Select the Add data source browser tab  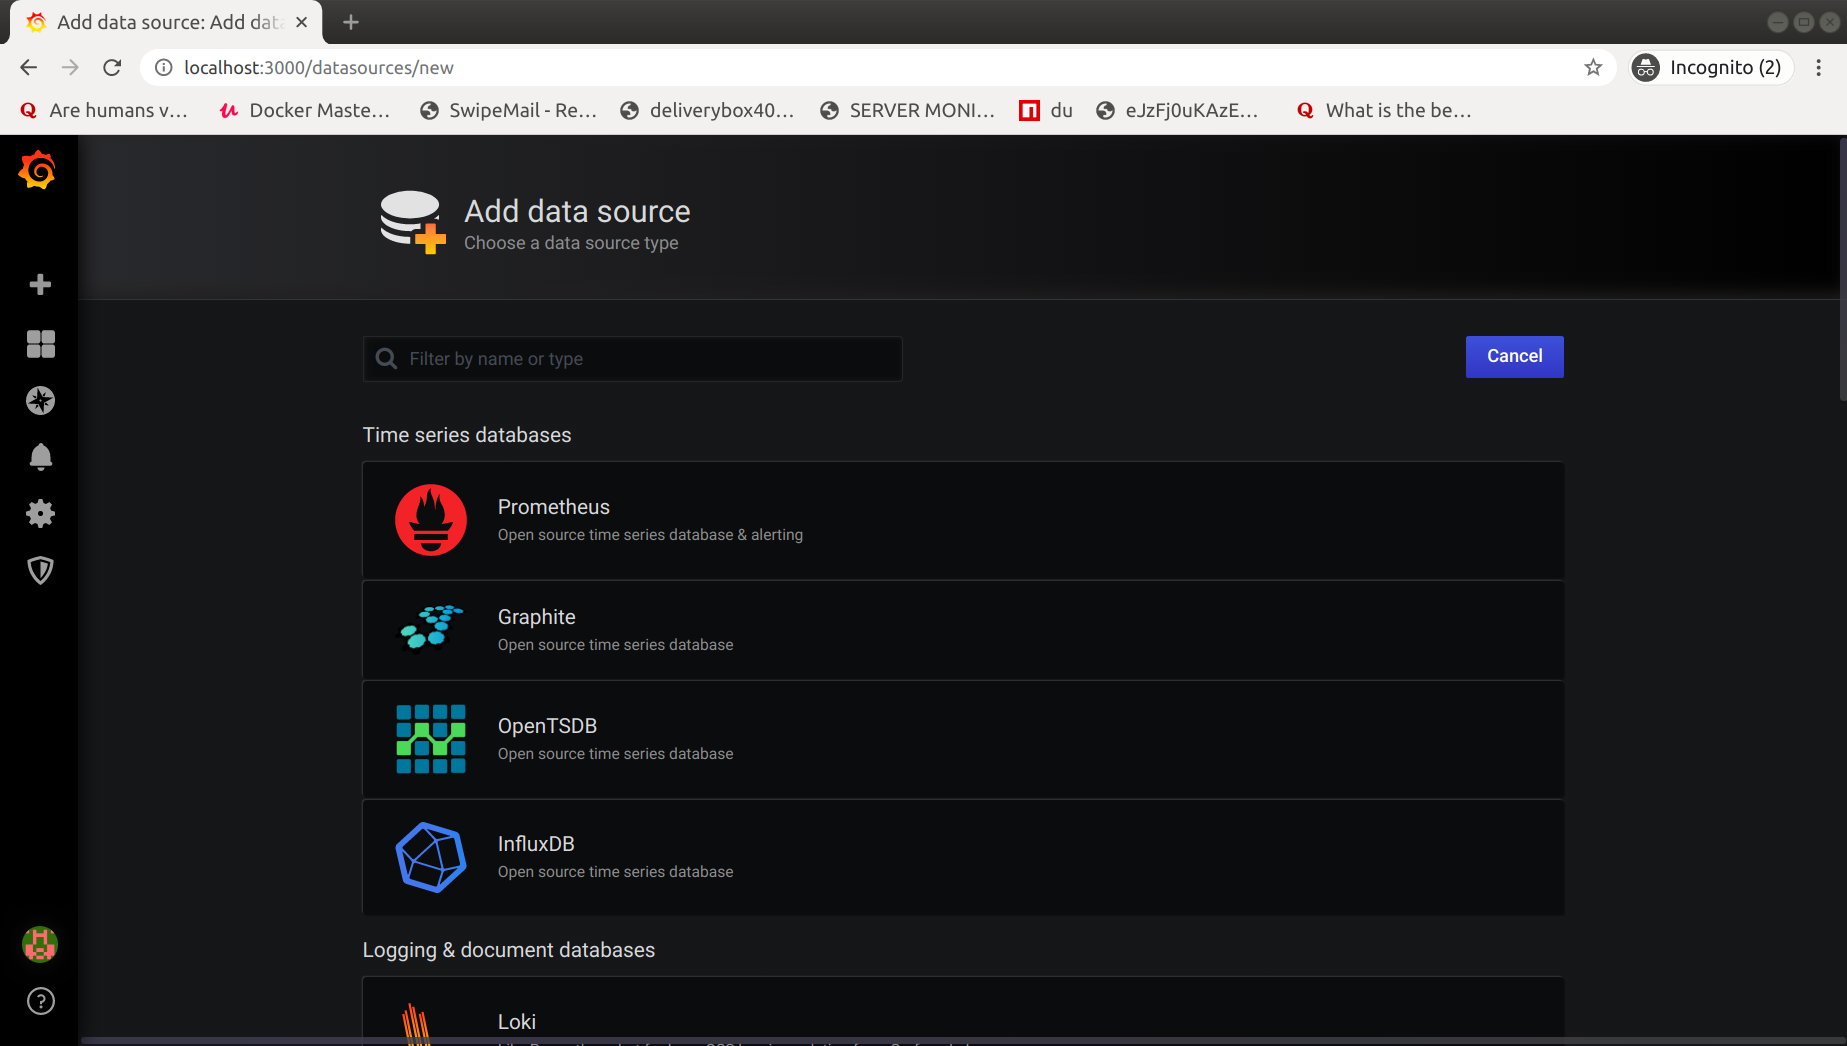click(166, 22)
